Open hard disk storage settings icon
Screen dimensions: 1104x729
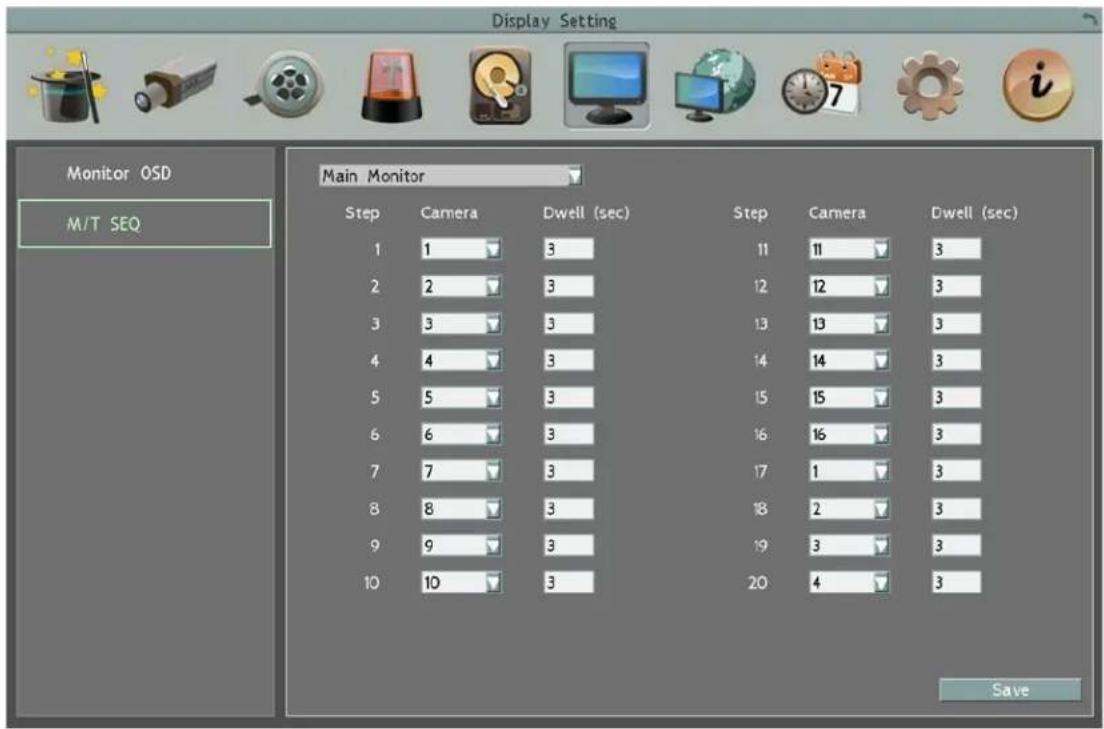coord(499,86)
